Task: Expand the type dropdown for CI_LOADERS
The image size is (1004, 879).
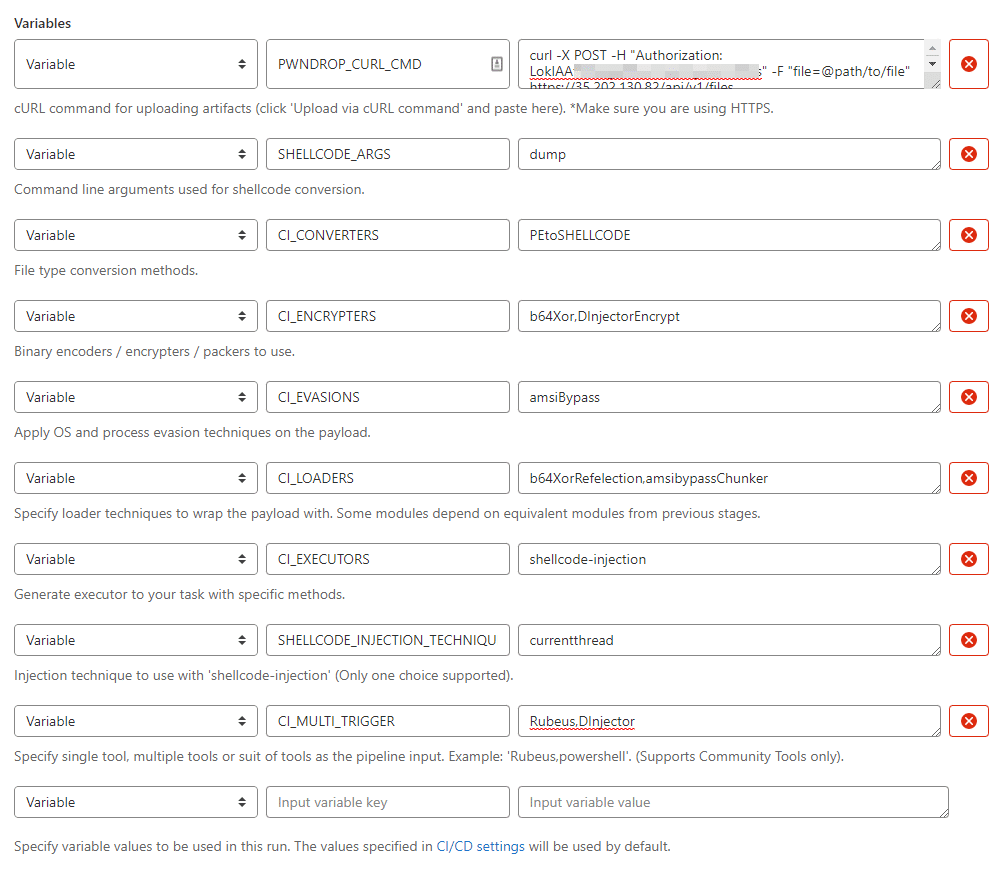Action: click(x=136, y=478)
